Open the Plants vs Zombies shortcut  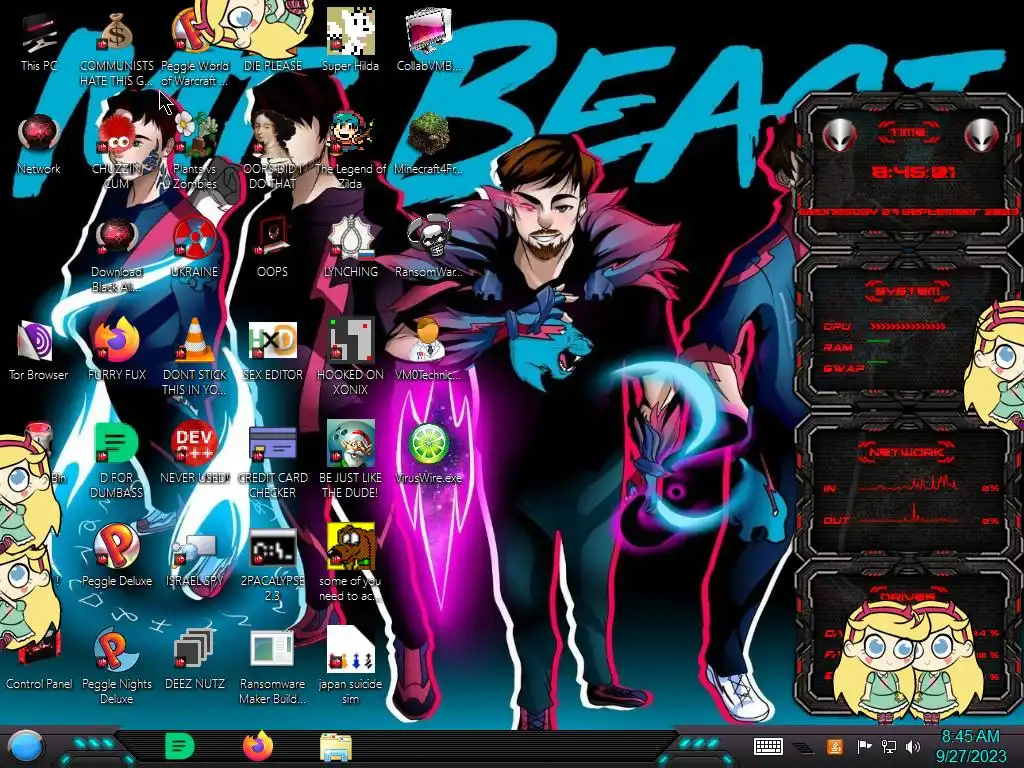[x=195, y=152]
